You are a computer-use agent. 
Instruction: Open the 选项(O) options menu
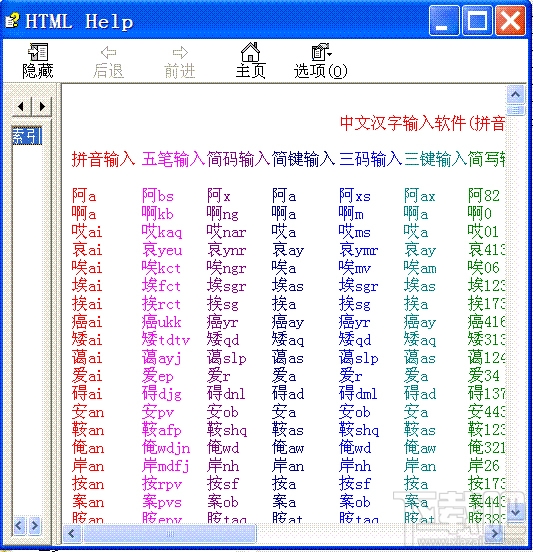tap(321, 61)
